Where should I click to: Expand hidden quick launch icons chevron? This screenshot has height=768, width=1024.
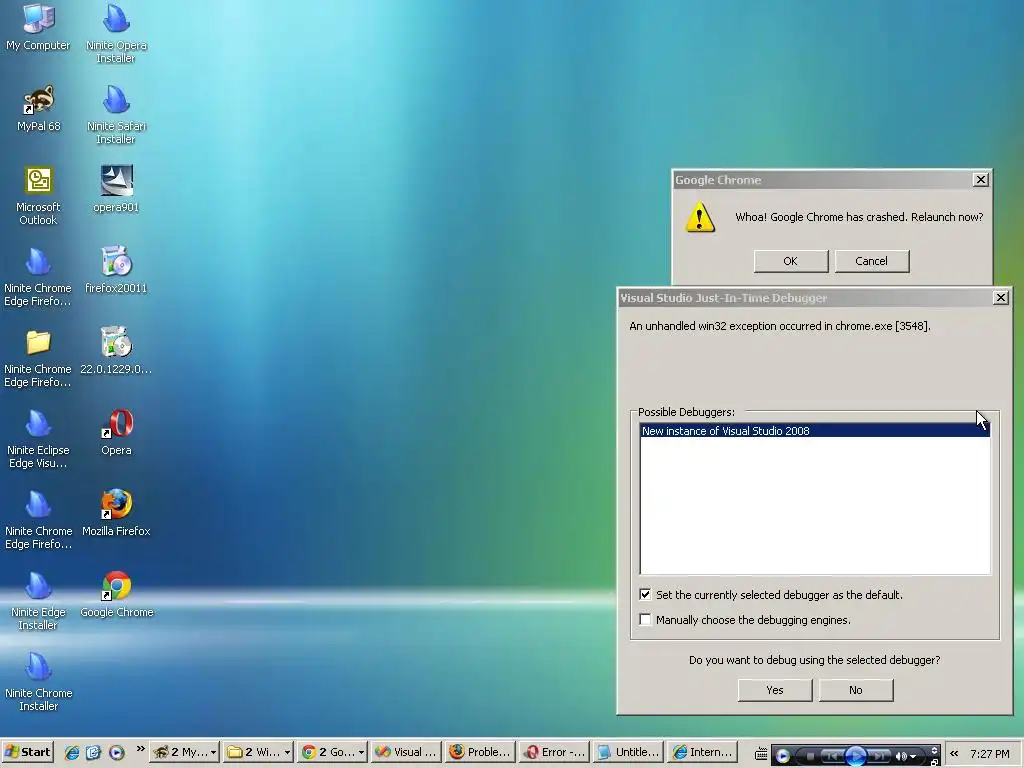point(140,748)
